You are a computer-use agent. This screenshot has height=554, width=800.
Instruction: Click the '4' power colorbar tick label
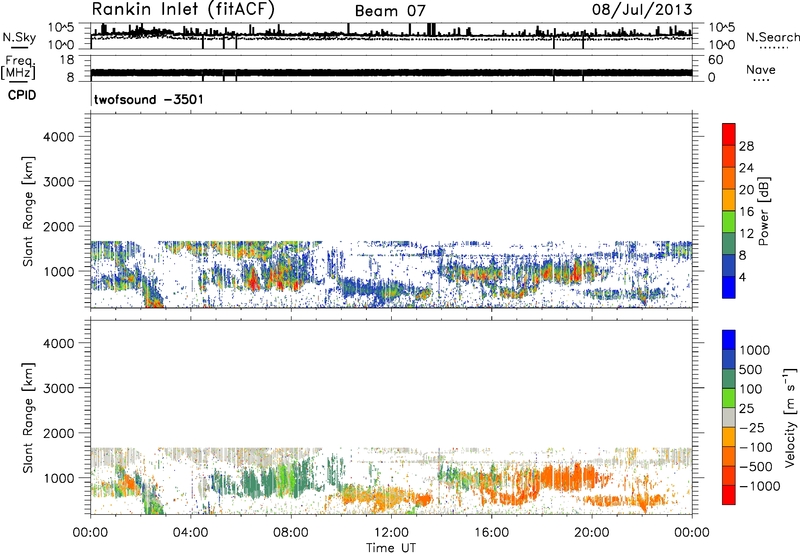(742, 277)
